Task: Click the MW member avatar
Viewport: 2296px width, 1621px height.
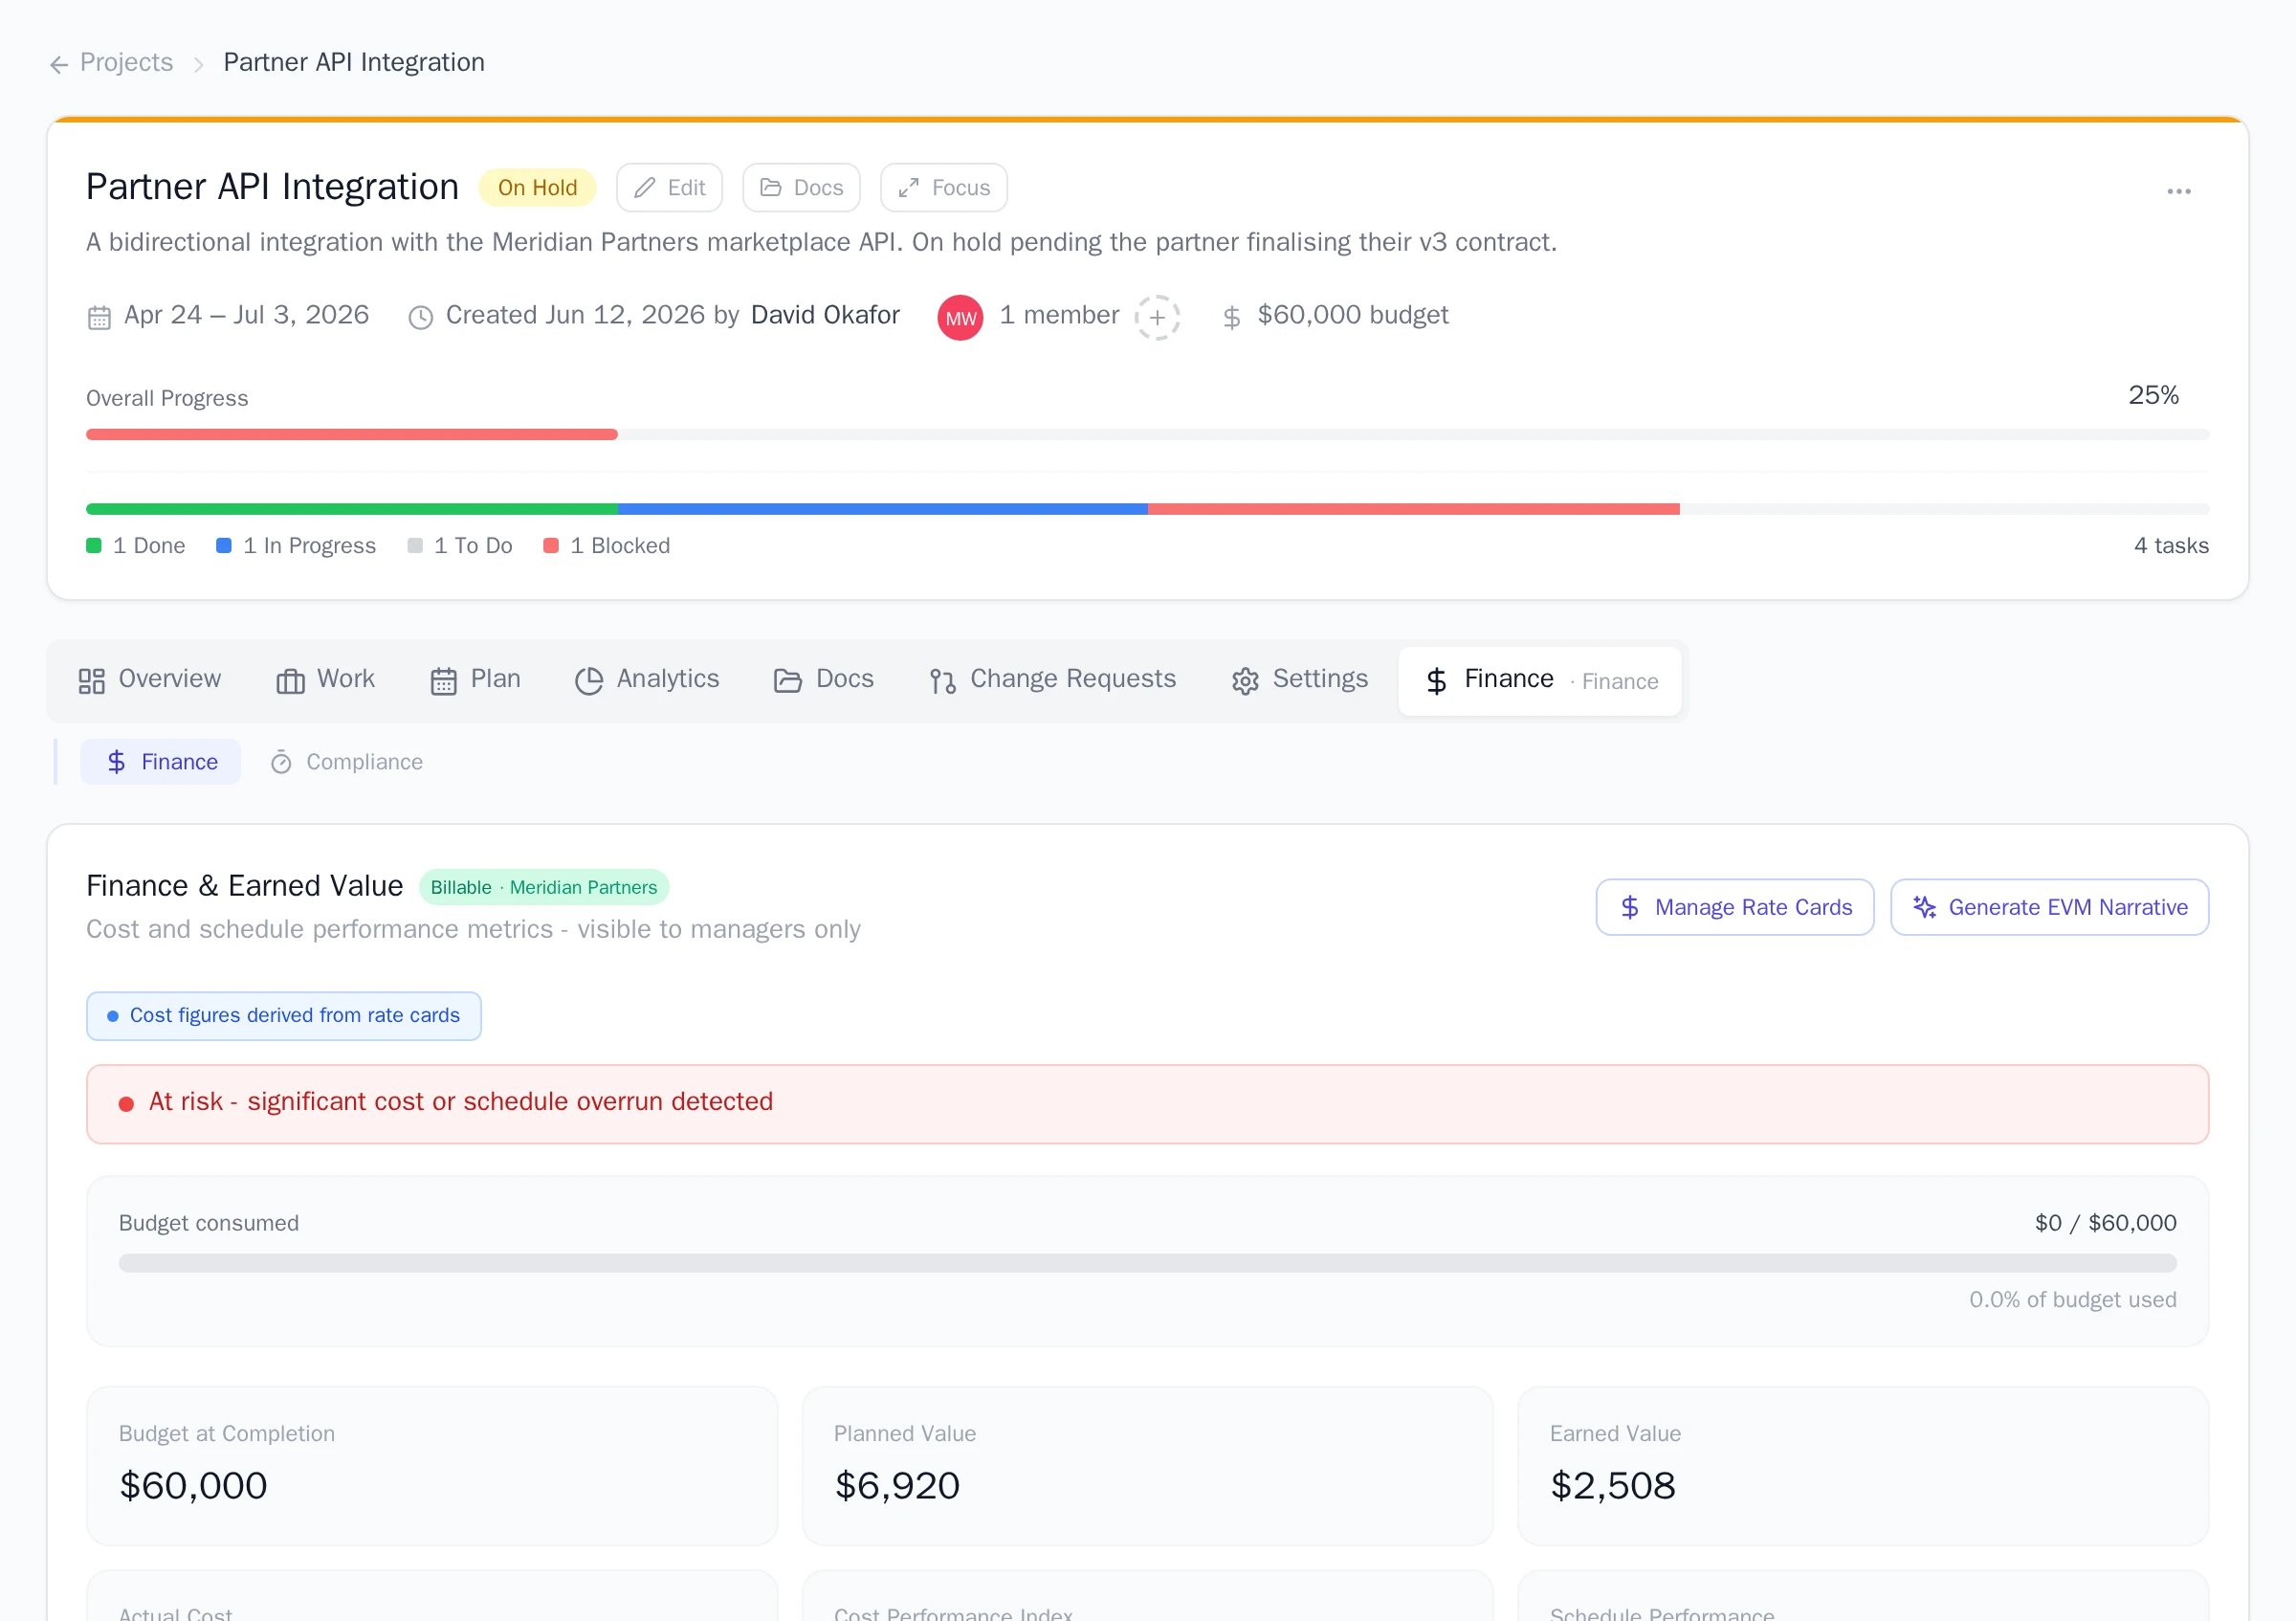Action: pos(960,318)
